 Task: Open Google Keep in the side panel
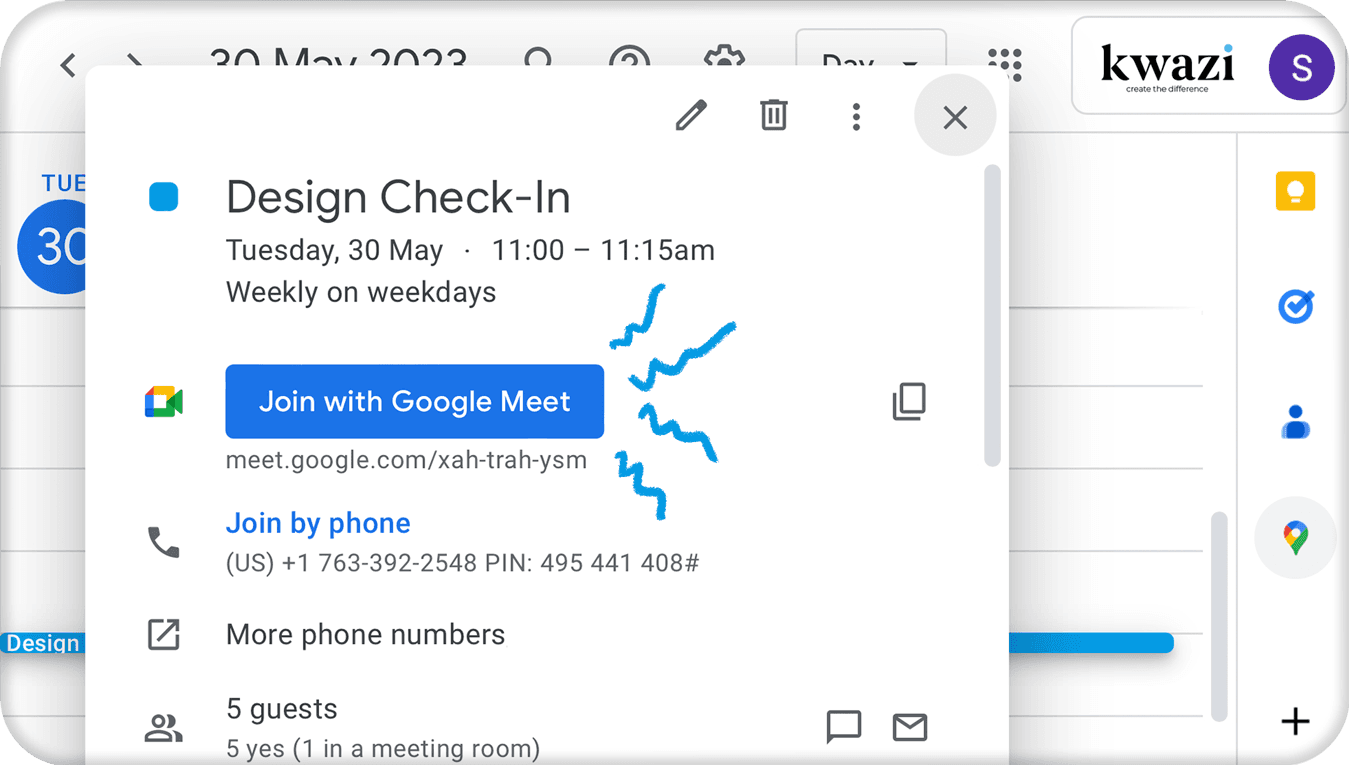pos(1295,191)
